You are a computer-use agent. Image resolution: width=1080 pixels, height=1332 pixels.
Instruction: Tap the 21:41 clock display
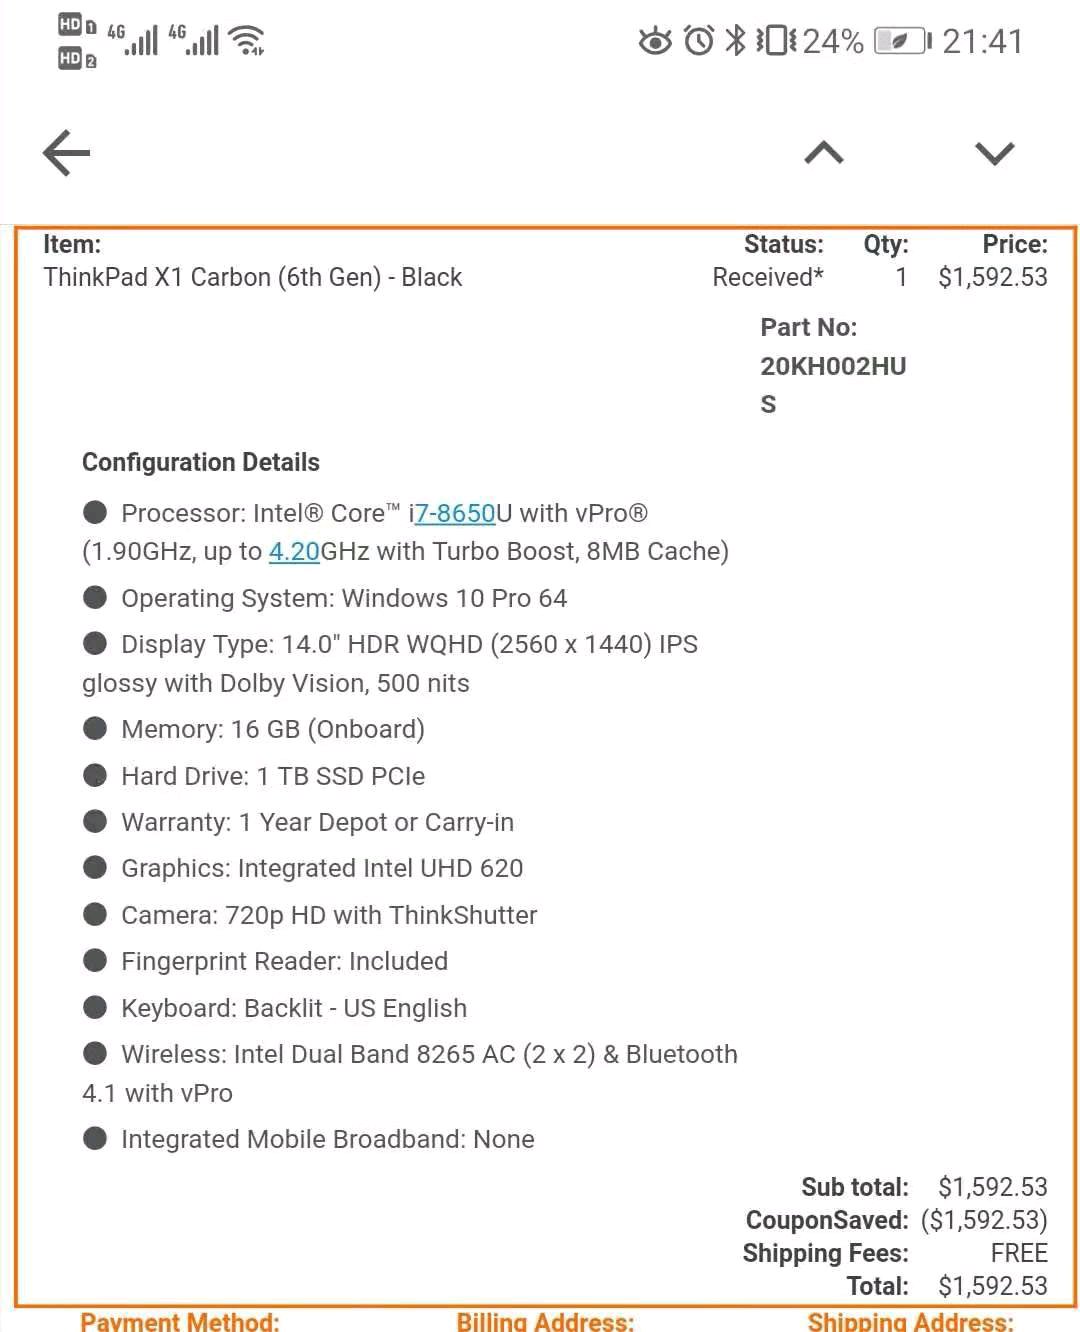[x=982, y=41]
